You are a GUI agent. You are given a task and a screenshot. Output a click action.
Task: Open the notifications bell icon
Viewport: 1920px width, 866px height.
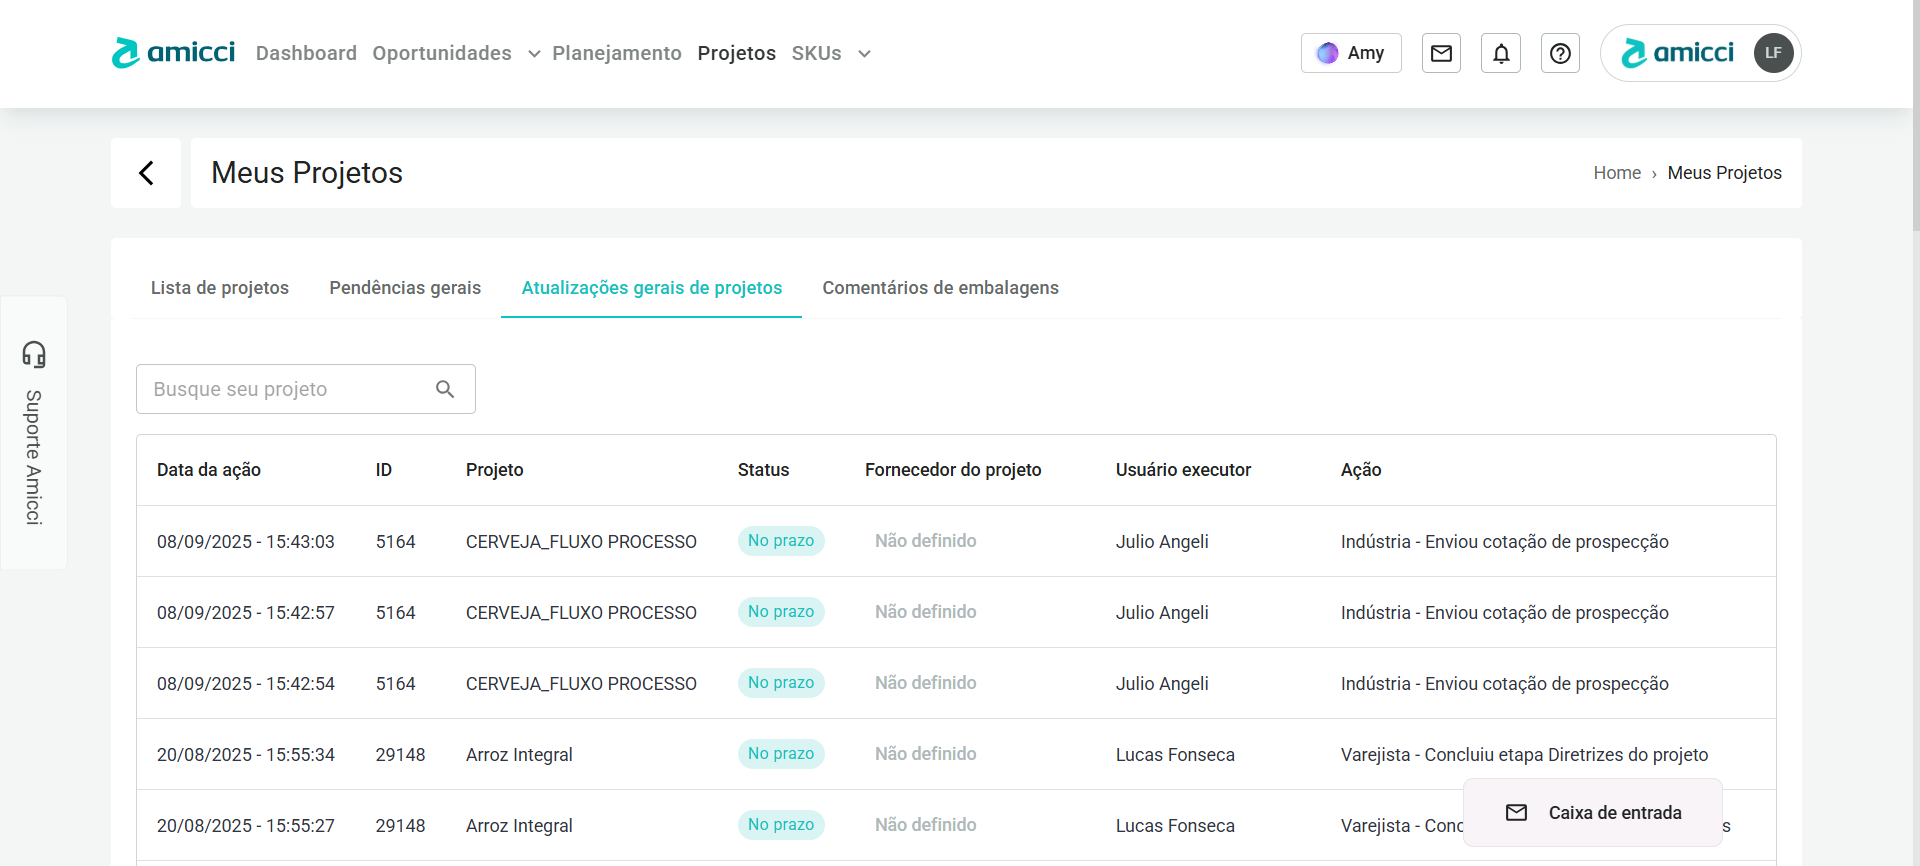click(1501, 53)
